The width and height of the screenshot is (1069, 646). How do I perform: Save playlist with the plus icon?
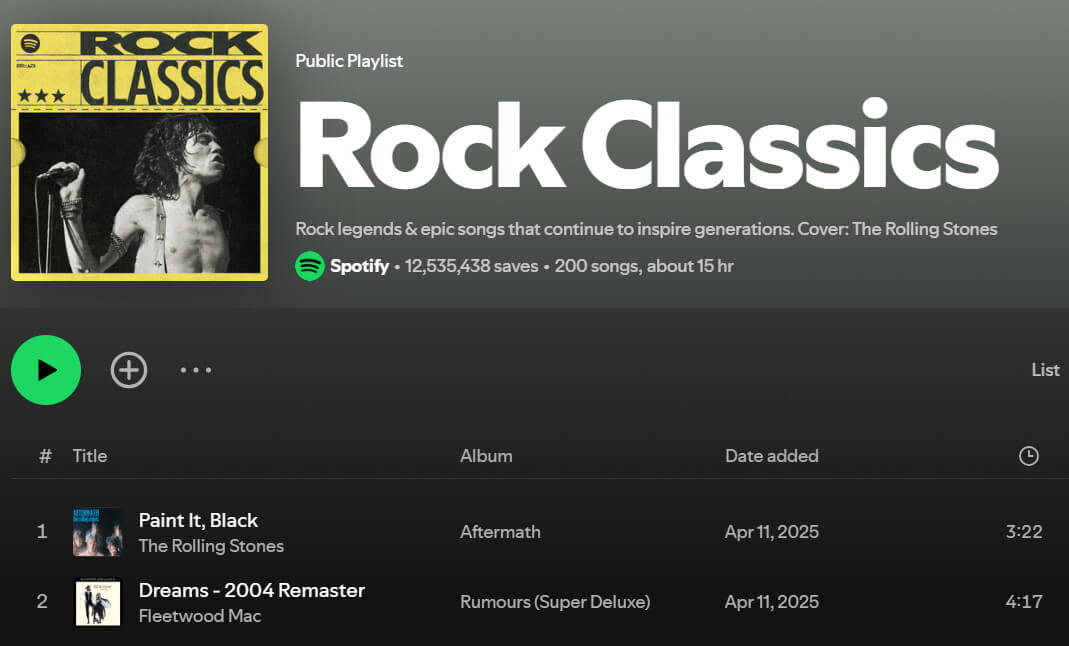[x=128, y=370]
